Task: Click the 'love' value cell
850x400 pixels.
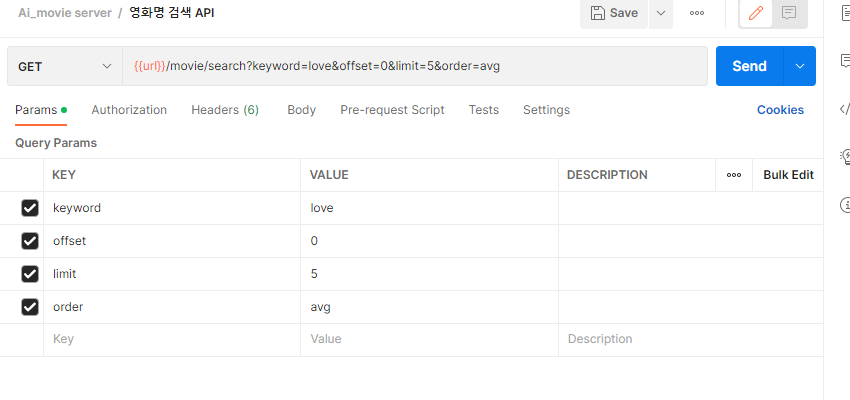Action: point(429,208)
